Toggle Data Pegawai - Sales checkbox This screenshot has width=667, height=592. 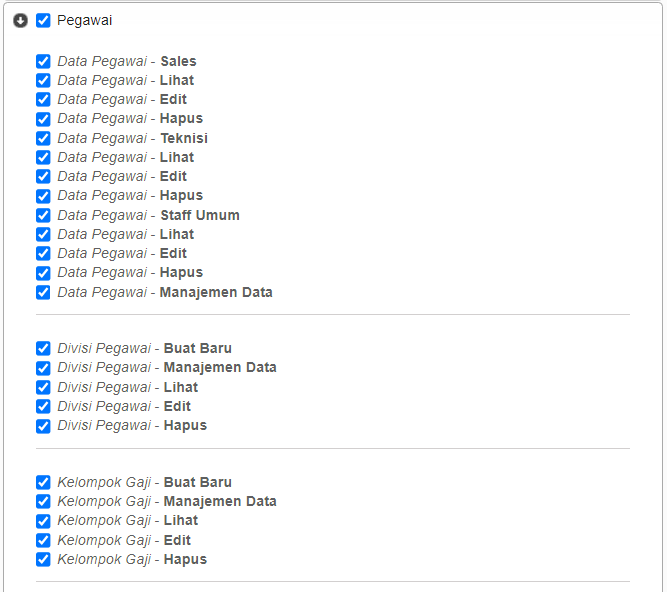[43, 61]
